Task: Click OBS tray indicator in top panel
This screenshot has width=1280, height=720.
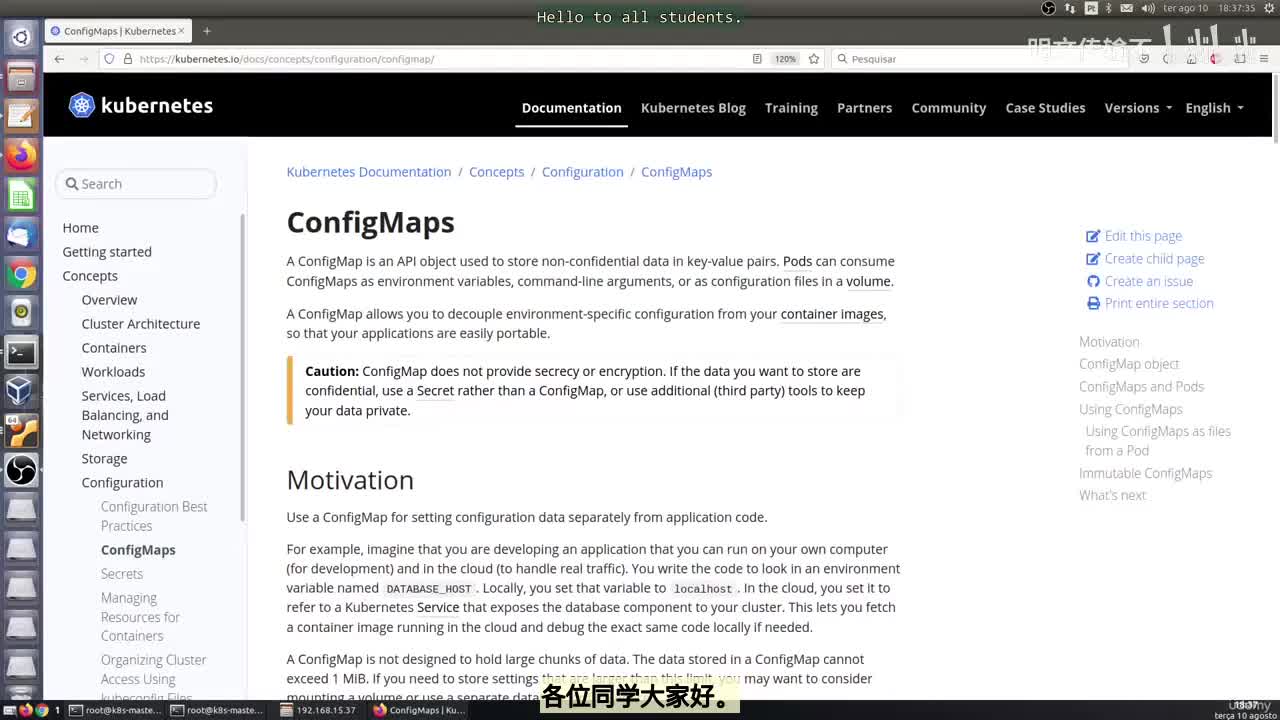Action: [1048, 8]
